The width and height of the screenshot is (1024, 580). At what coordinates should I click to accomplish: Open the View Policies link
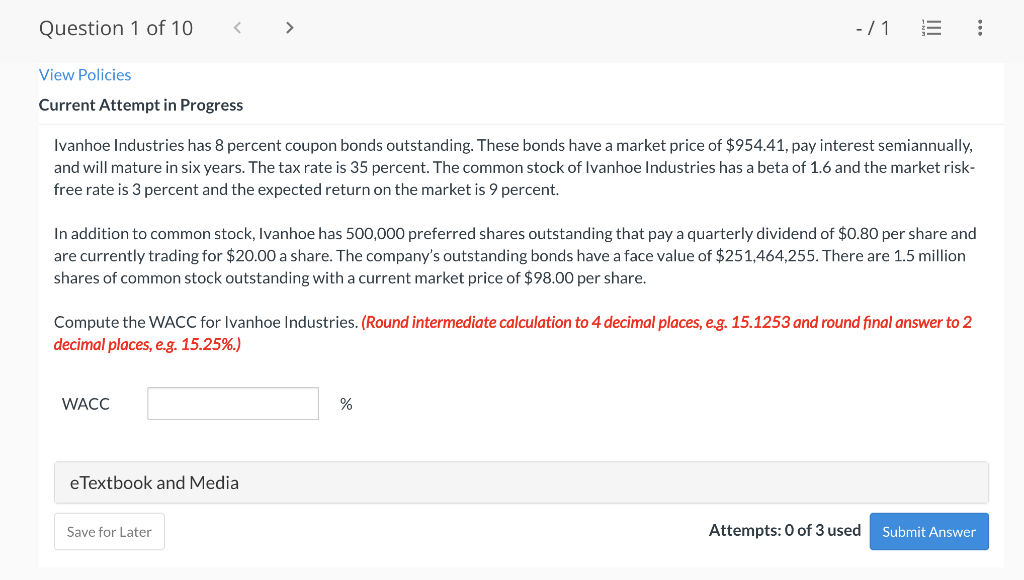85,75
